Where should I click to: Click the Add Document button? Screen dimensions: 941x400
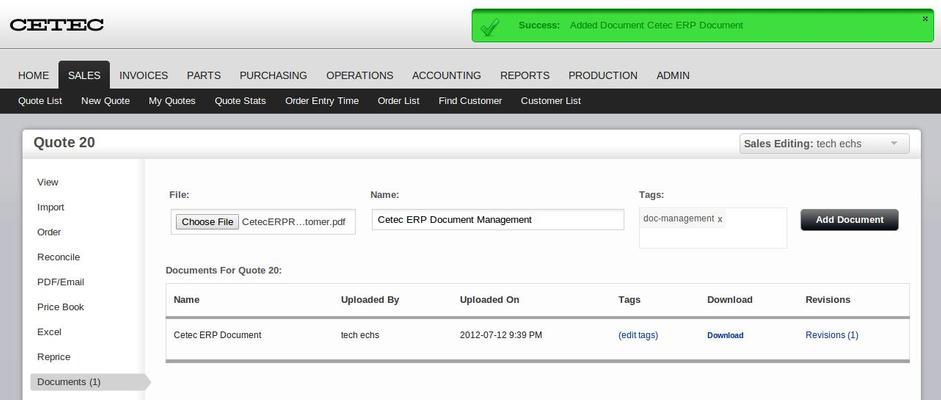849,220
